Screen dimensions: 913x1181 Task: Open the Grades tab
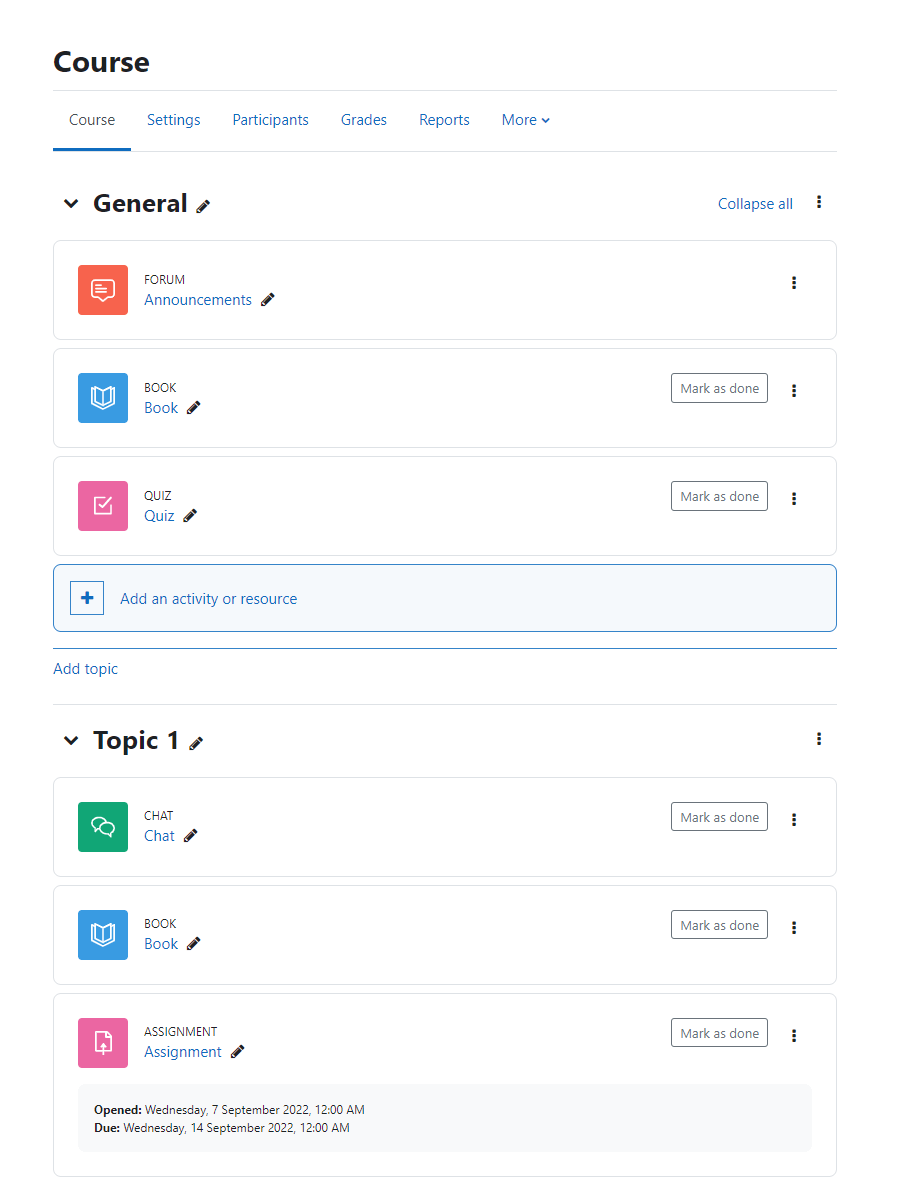(363, 119)
